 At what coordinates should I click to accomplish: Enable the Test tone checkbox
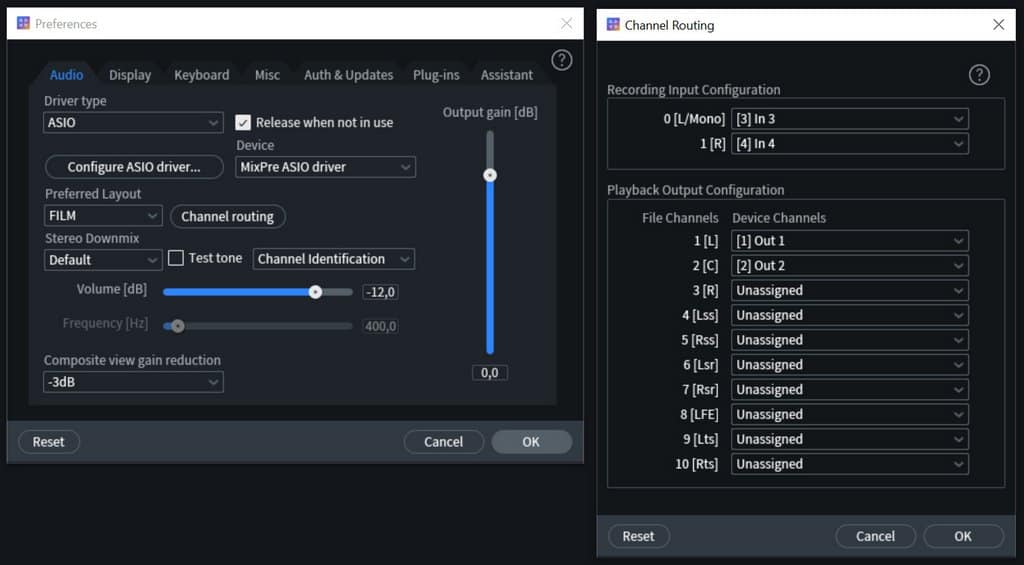click(176, 258)
